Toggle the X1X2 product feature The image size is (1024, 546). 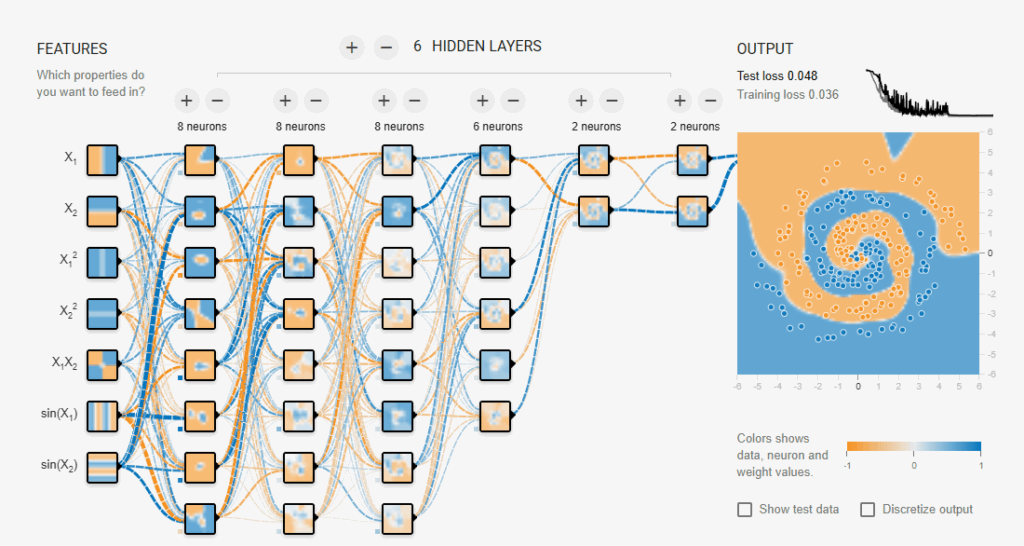103,365
